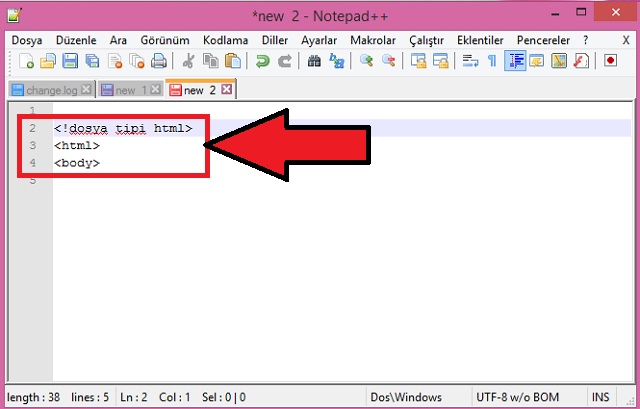Open the Diller menu
Screen dimensions: 640x409
(x=275, y=40)
